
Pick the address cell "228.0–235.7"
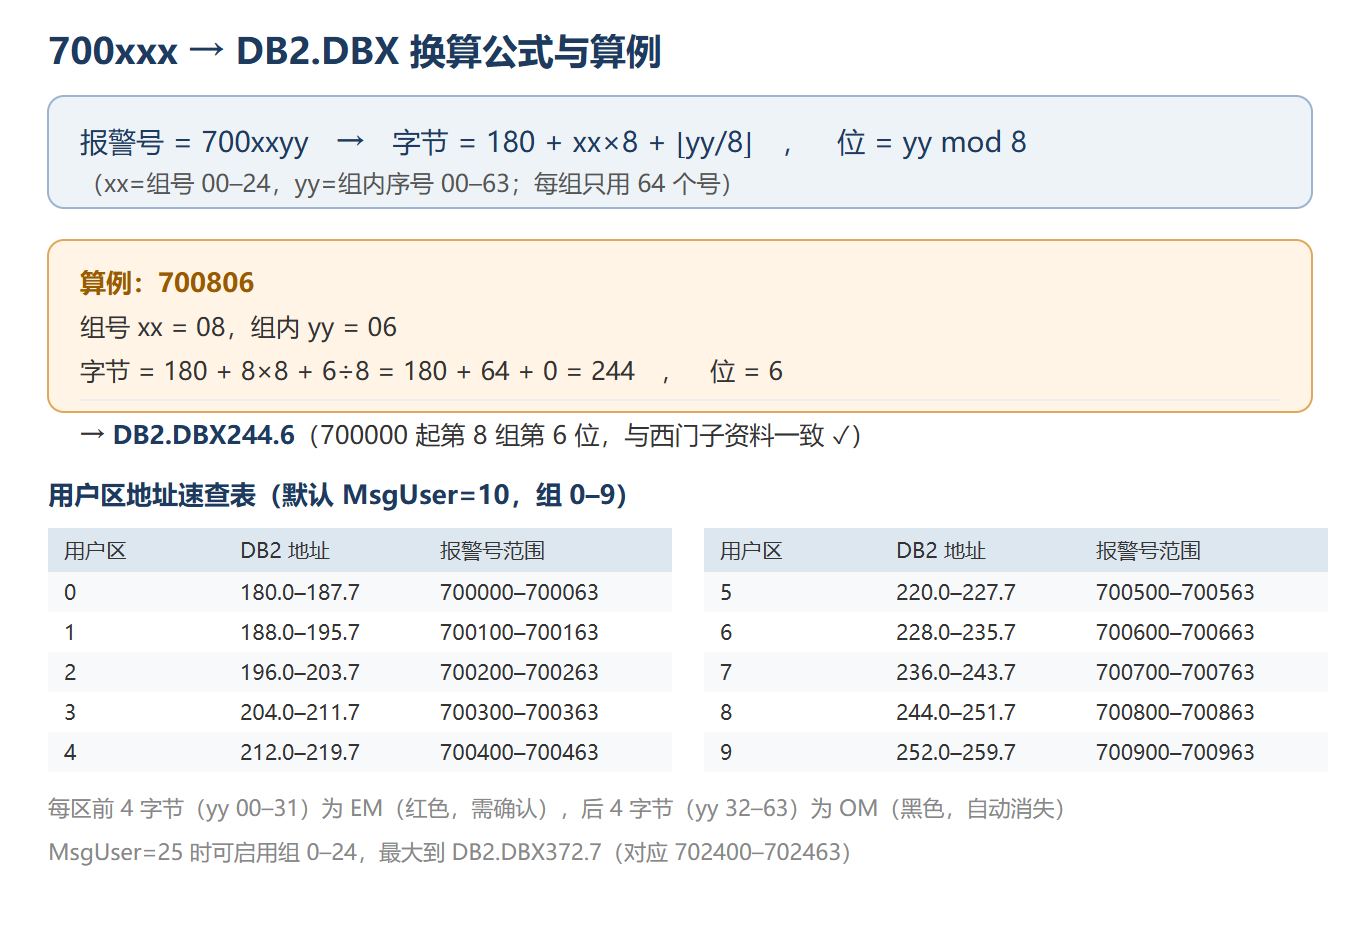956,632
